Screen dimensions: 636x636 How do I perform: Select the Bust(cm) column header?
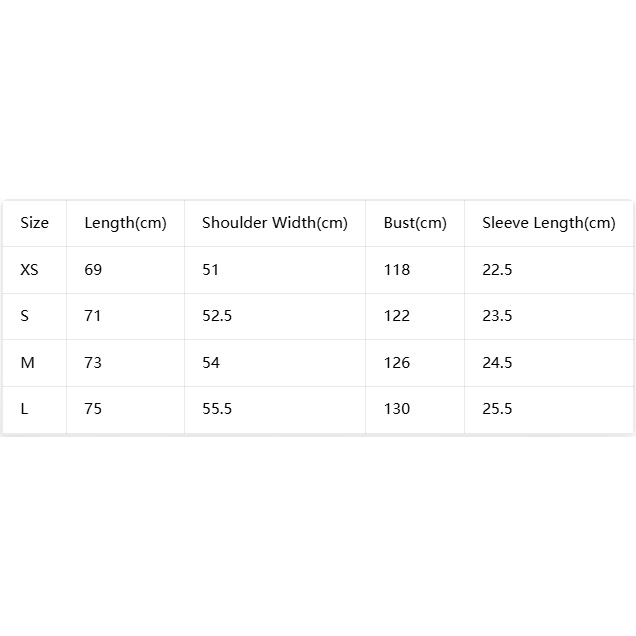point(415,223)
